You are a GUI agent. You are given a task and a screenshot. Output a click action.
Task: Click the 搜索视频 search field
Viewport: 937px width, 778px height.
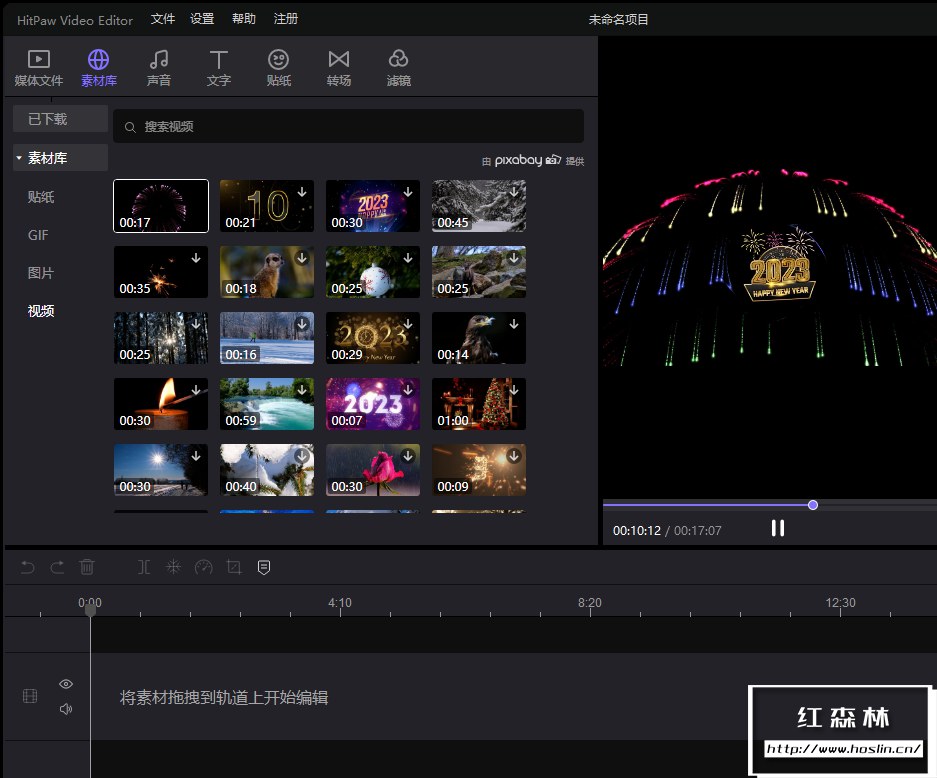click(x=348, y=127)
